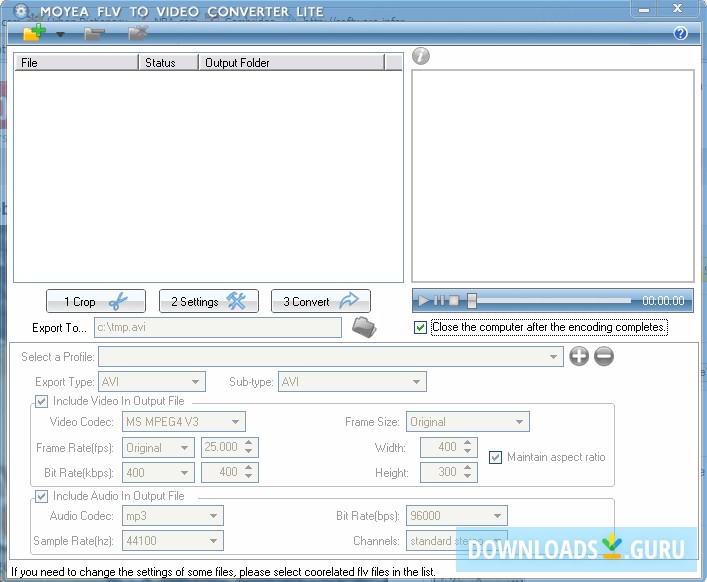Click the Status column header

tap(169, 63)
